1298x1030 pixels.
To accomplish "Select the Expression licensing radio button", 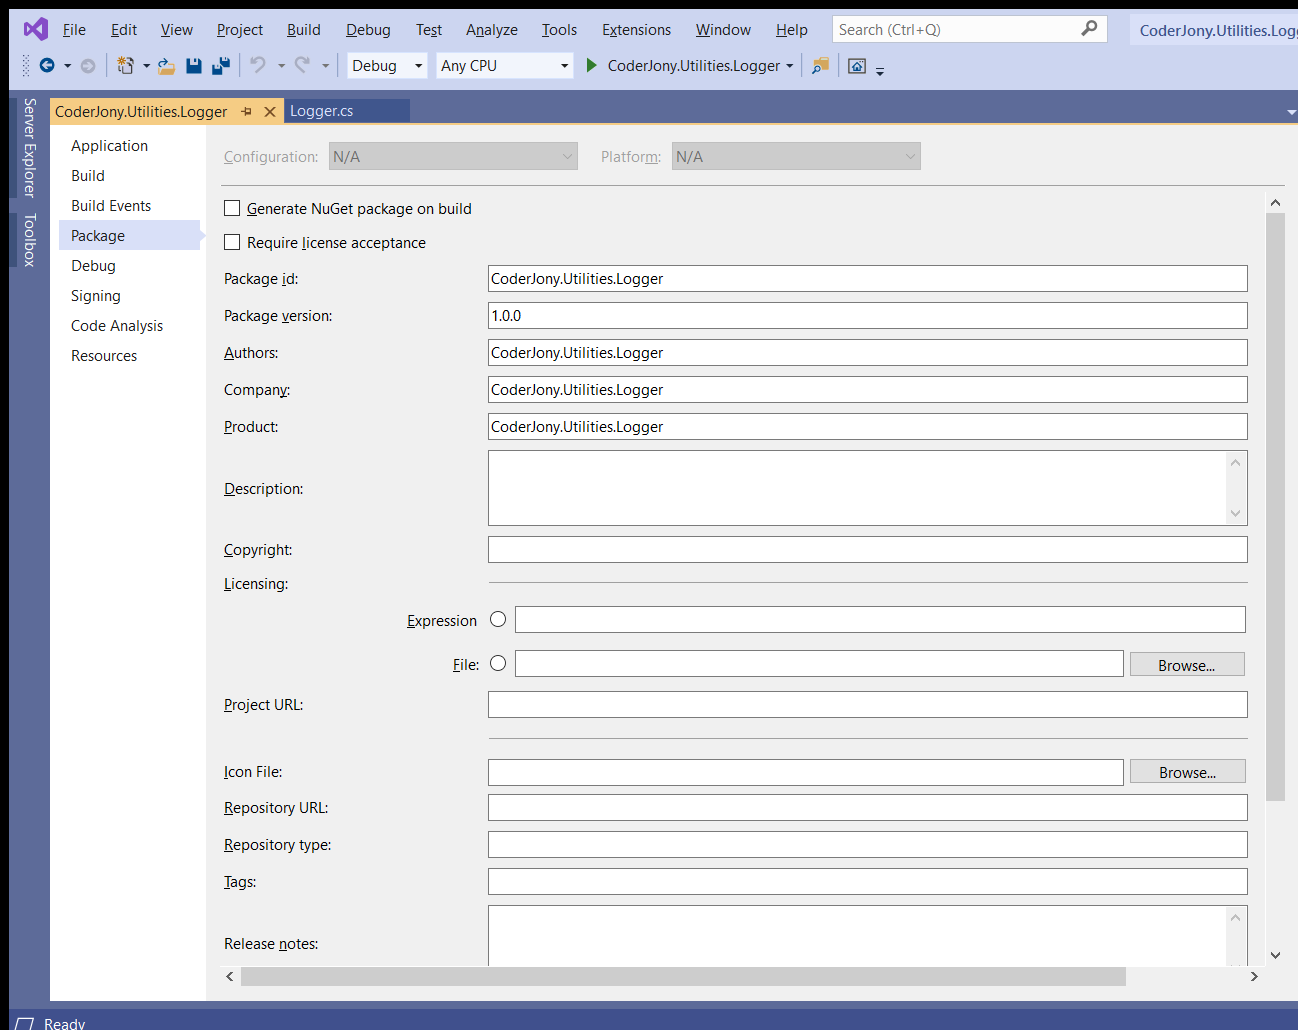I will [x=498, y=620].
